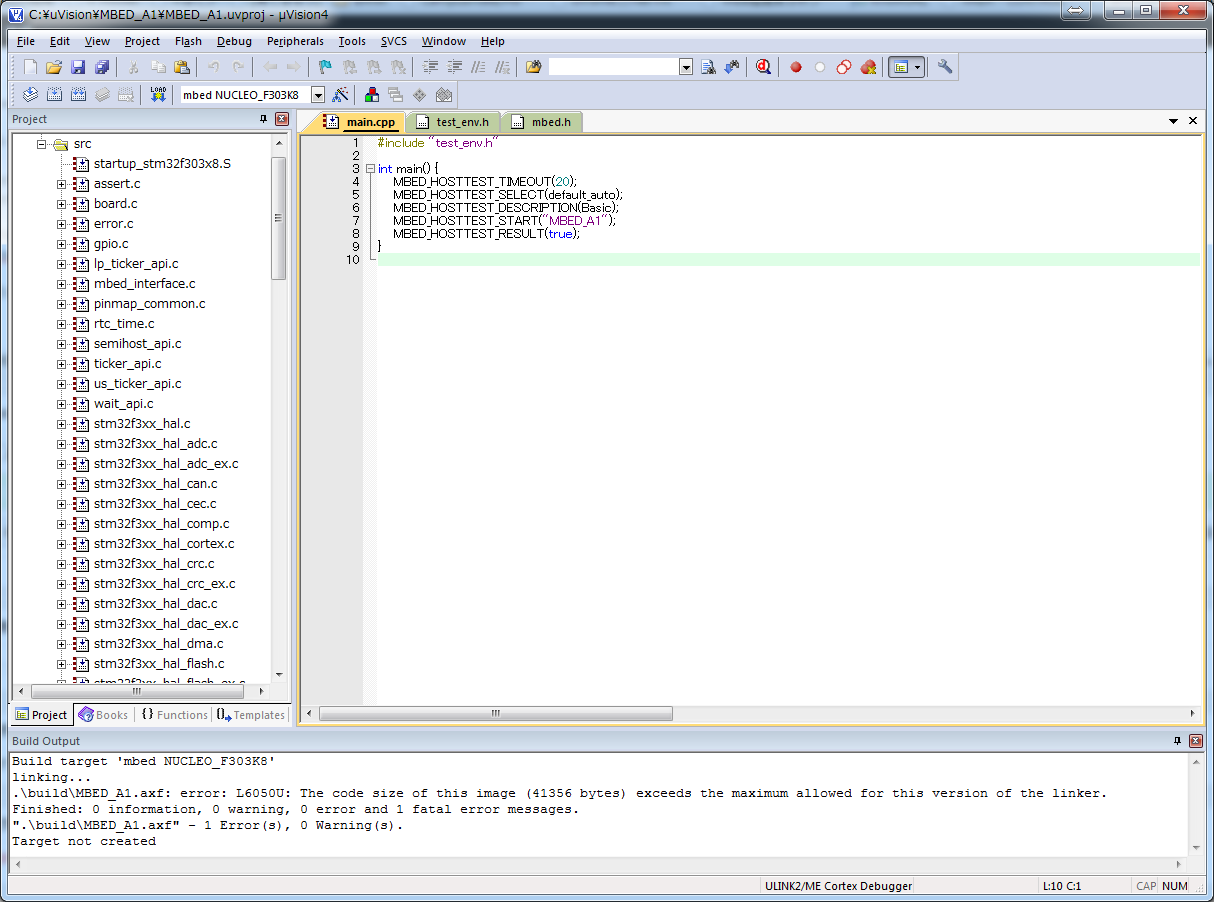Select startup_stm32f303x8.S in Project tree
The height and width of the screenshot is (902, 1214).
(x=162, y=164)
